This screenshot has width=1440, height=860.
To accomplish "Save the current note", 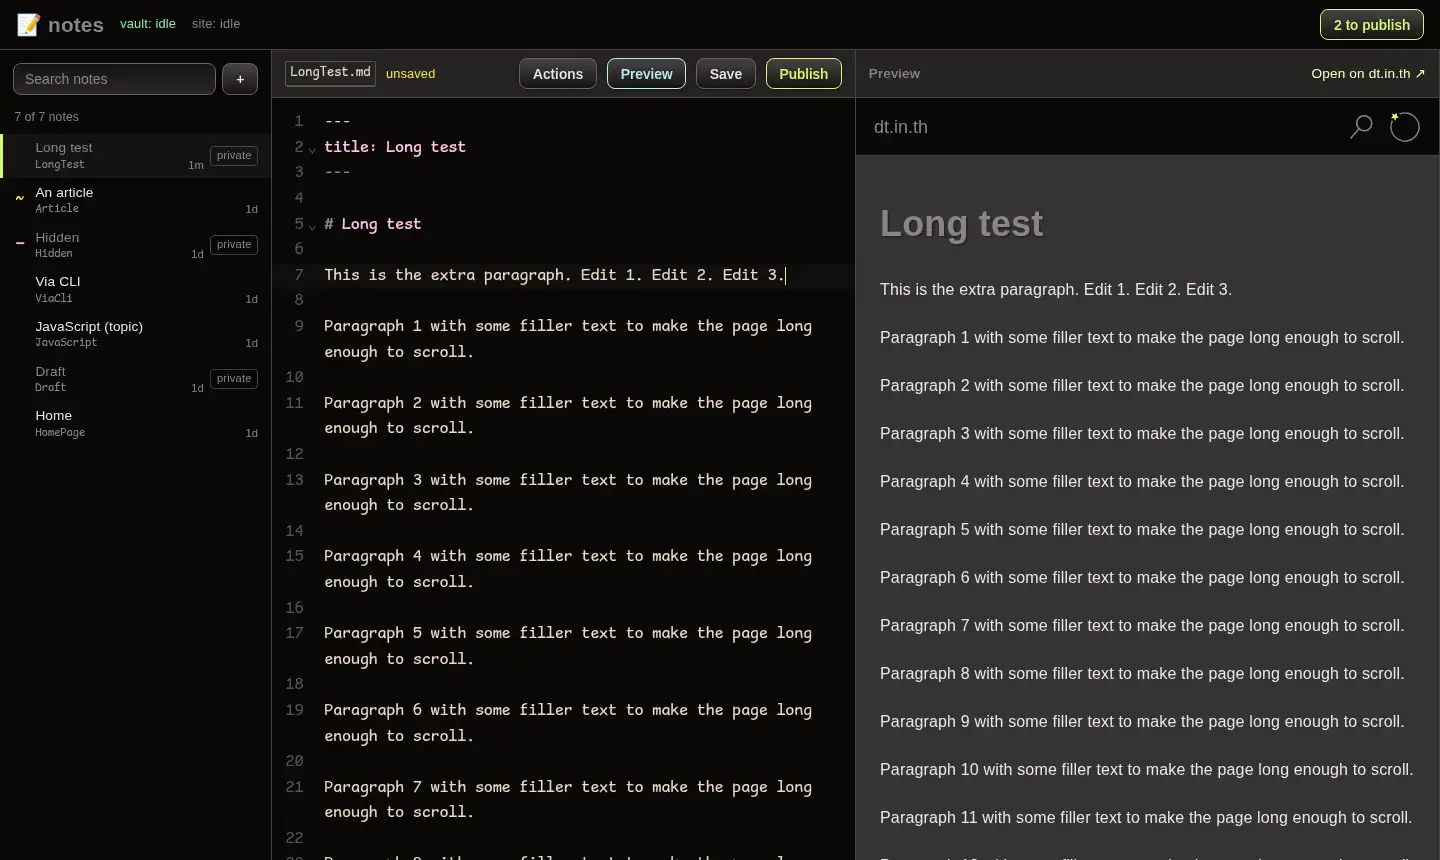I will tap(726, 74).
